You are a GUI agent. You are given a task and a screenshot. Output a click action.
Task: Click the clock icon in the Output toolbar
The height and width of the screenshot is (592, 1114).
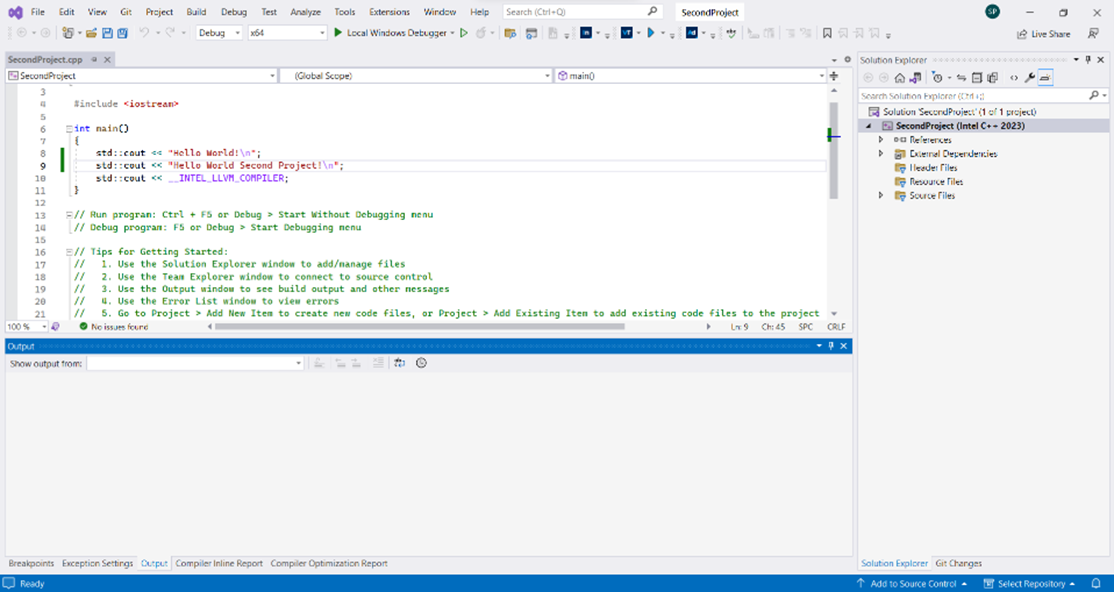click(x=421, y=363)
